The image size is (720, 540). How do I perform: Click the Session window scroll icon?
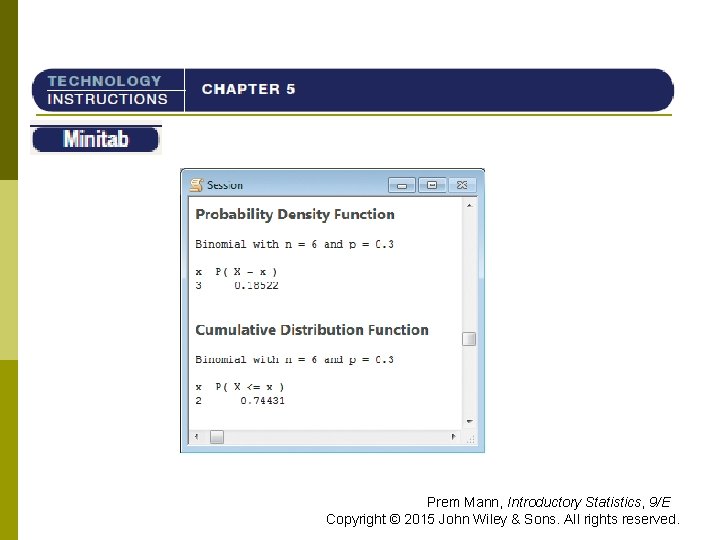click(x=197, y=185)
